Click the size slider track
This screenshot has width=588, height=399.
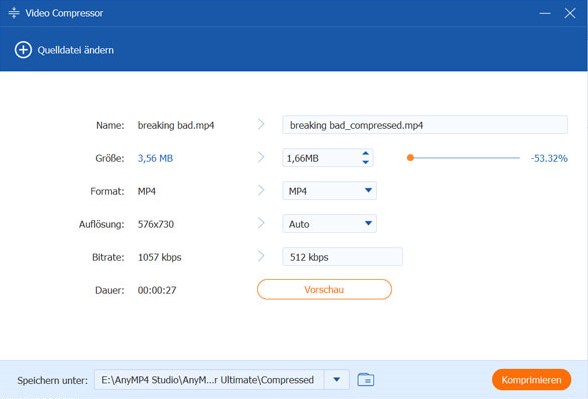pyautogui.click(x=464, y=158)
